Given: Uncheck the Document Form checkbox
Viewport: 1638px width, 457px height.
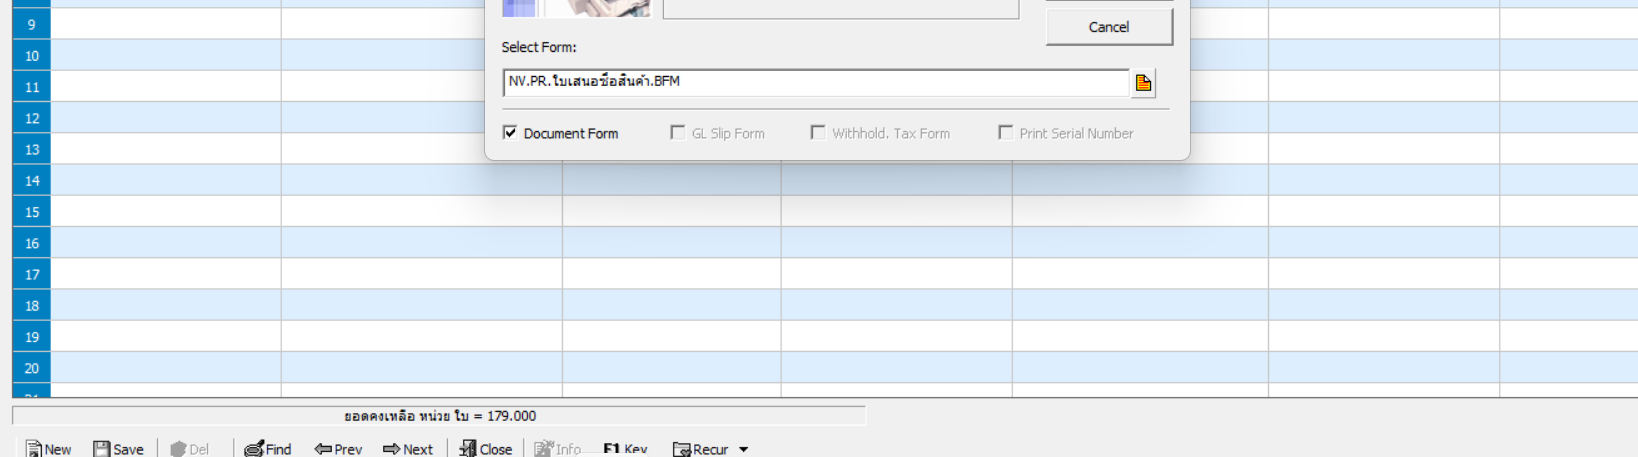Looking at the screenshot, I should (510, 133).
